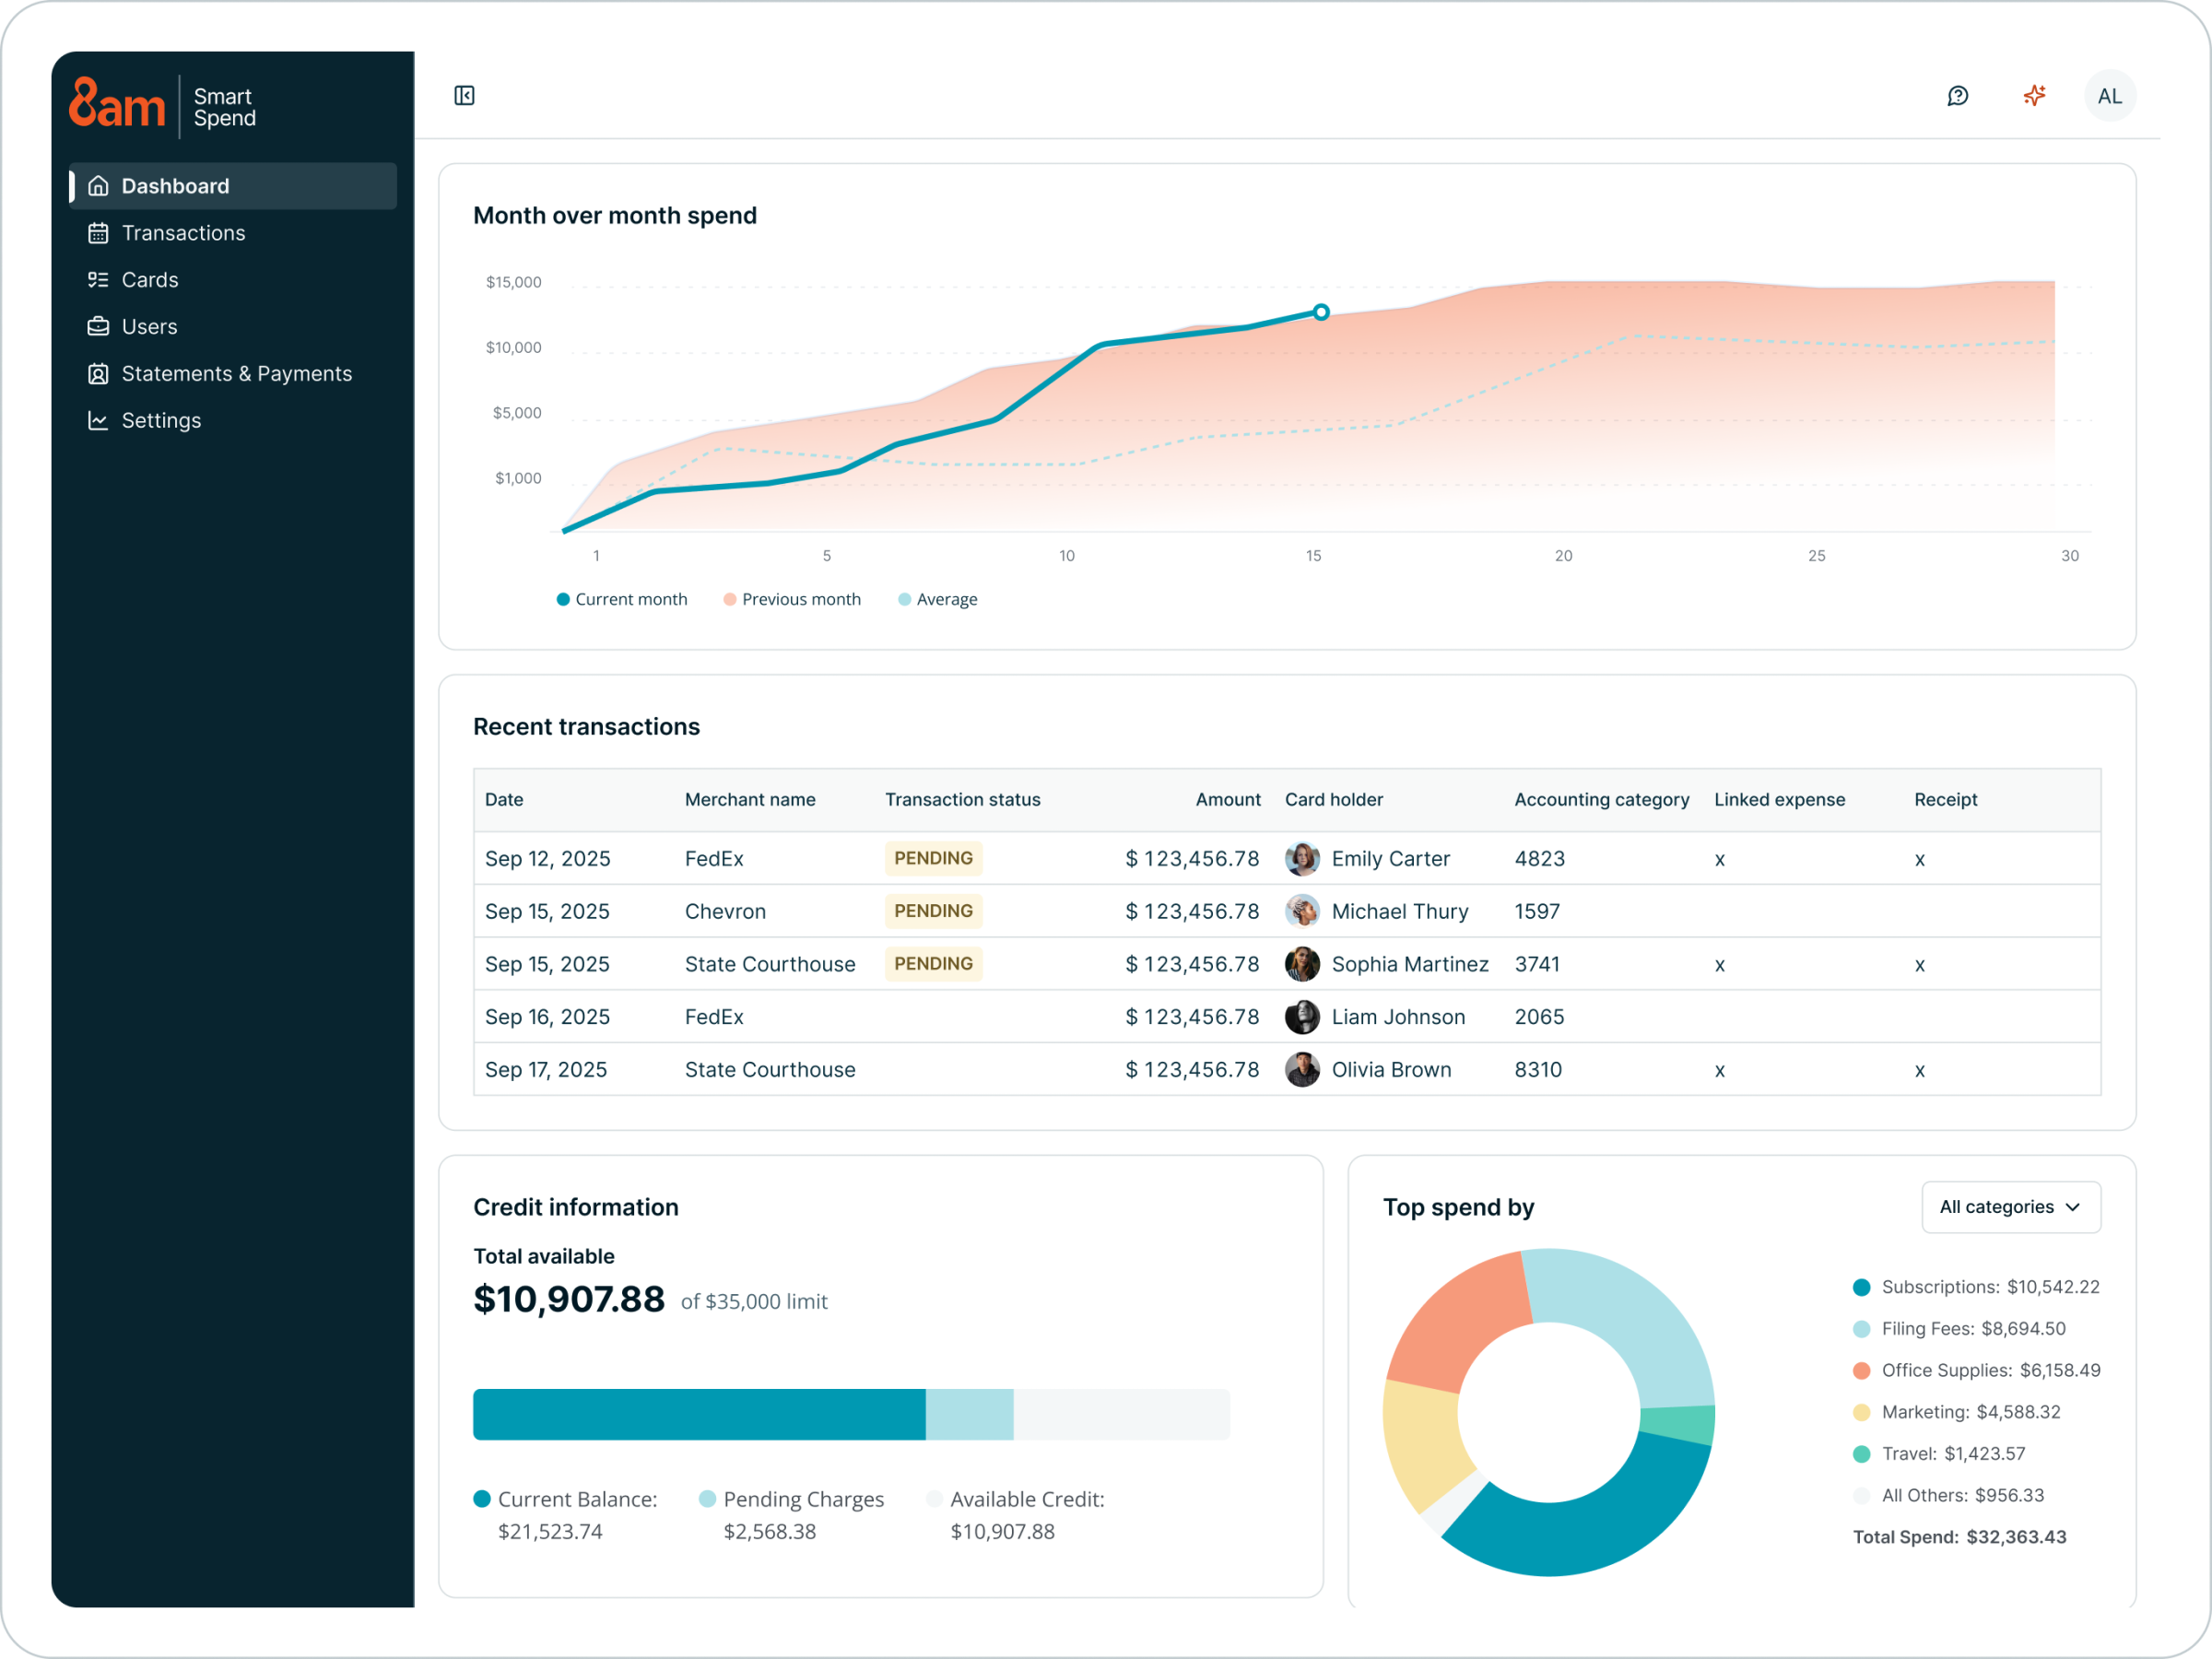Click the Subscriptions teal color swatch
The image size is (2212, 1659).
click(1861, 1287)
